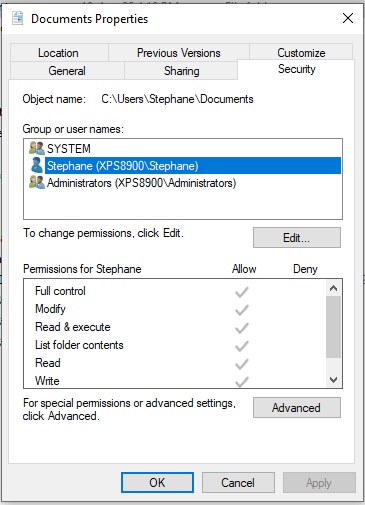Click the Full control Allow checkmark
Screen dimensions: 365x505
click(x=242, y=292)
